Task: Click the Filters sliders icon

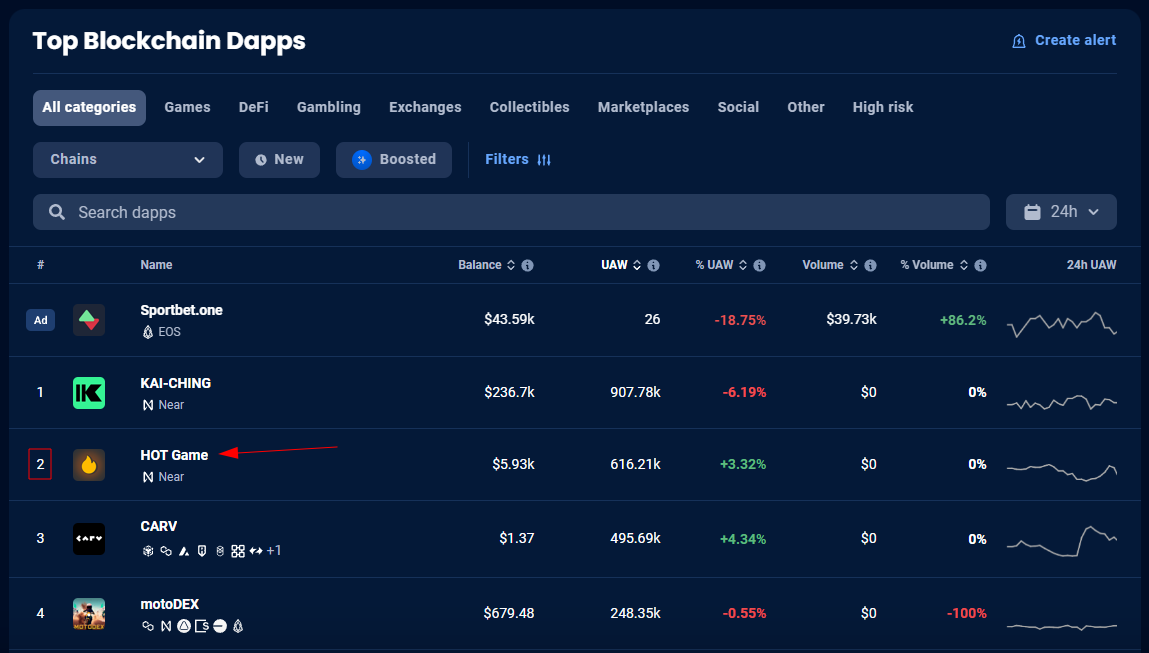Action: point(544,160)
